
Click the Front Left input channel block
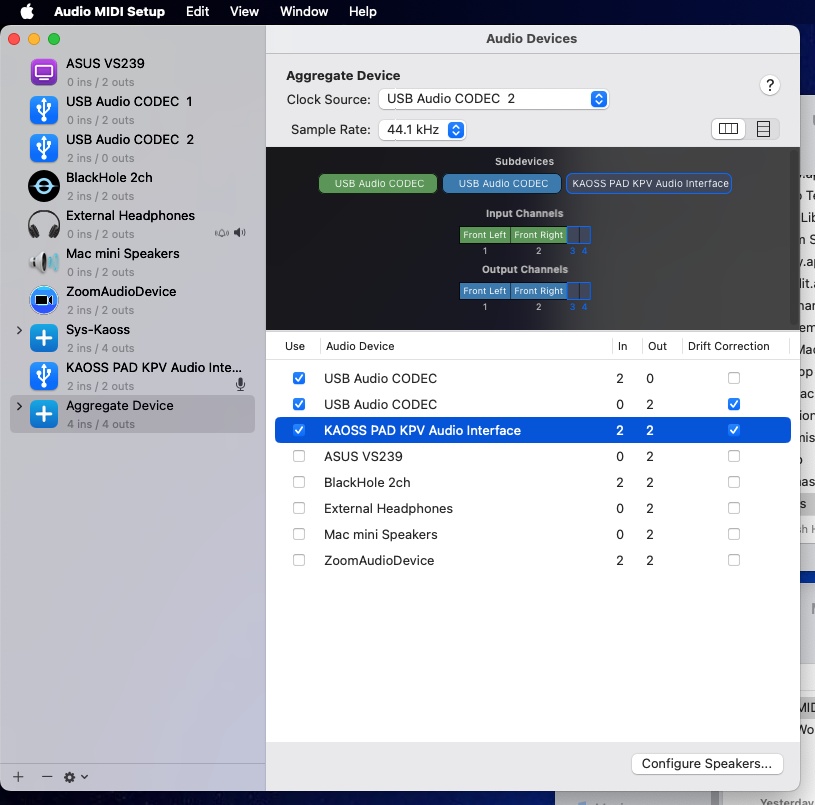(x=484, y=235)
